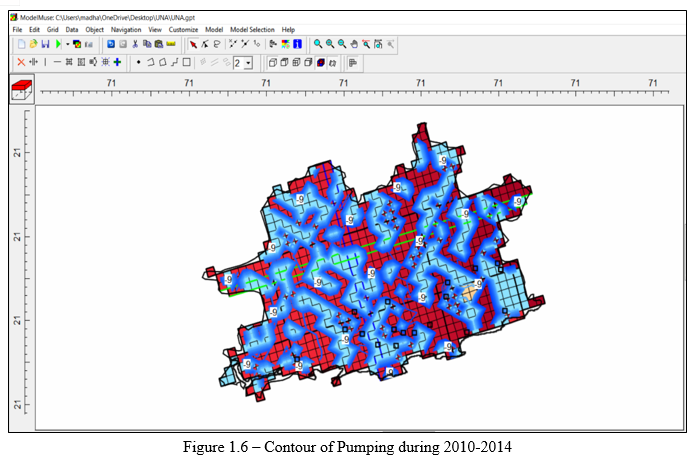Image resolution: width=696 pixels, height=462 pixels.
Task: Choose the Create Polygon Object tool
Action: click(162, 62)
